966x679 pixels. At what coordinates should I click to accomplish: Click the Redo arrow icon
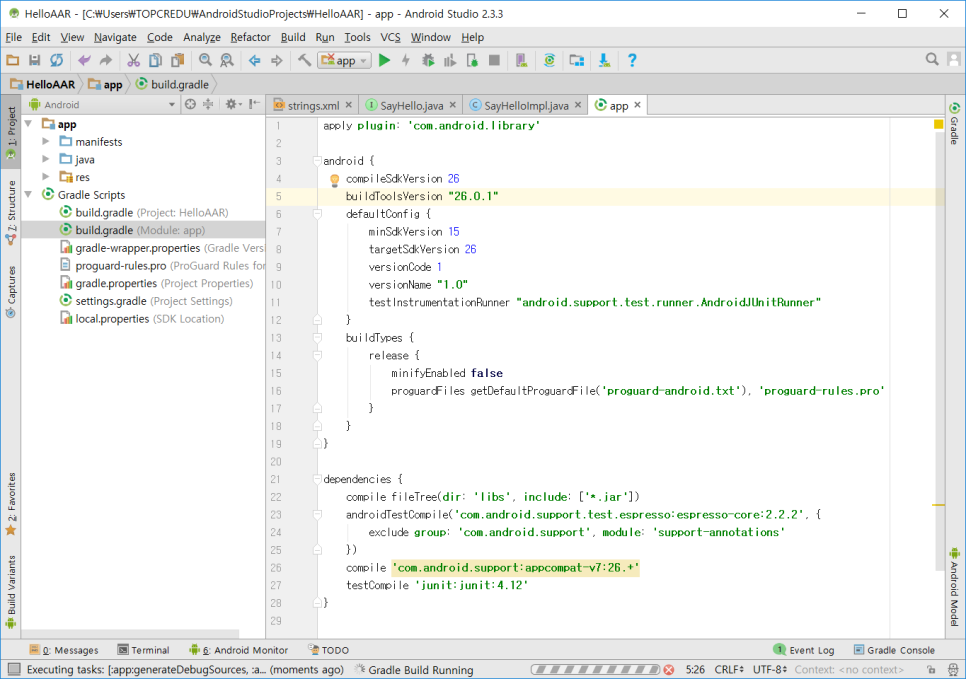coord(106,60)
